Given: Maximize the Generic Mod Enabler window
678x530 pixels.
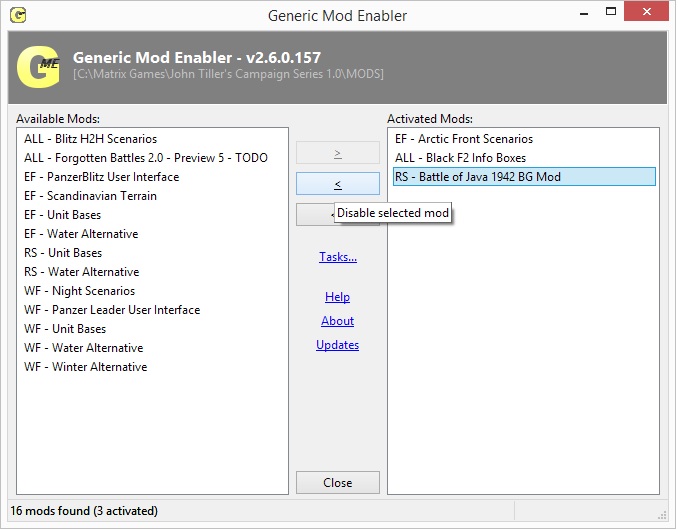Looking at the screenshot, I should tap(611, 12).
